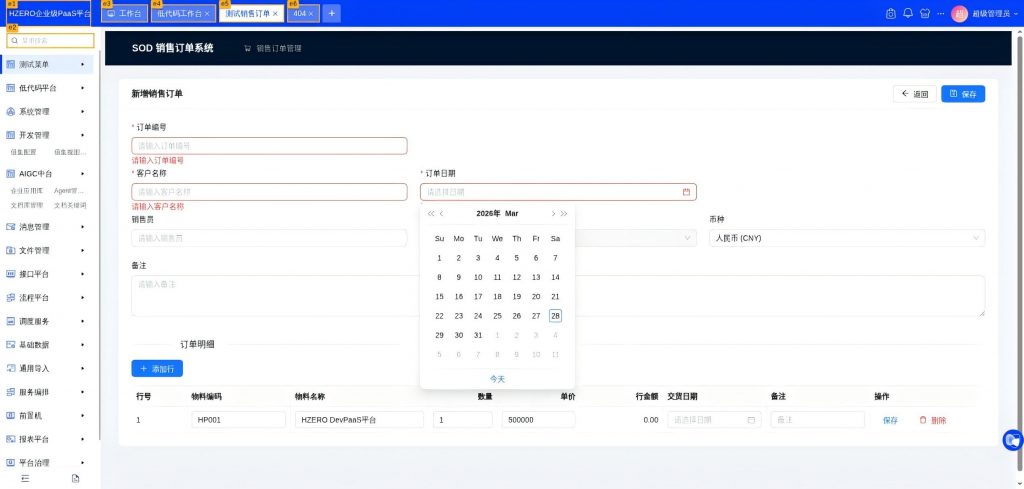This screenshot has height=489, width=1024.
Task: Go to next month in calendar
Action: [x=553, y=213]
